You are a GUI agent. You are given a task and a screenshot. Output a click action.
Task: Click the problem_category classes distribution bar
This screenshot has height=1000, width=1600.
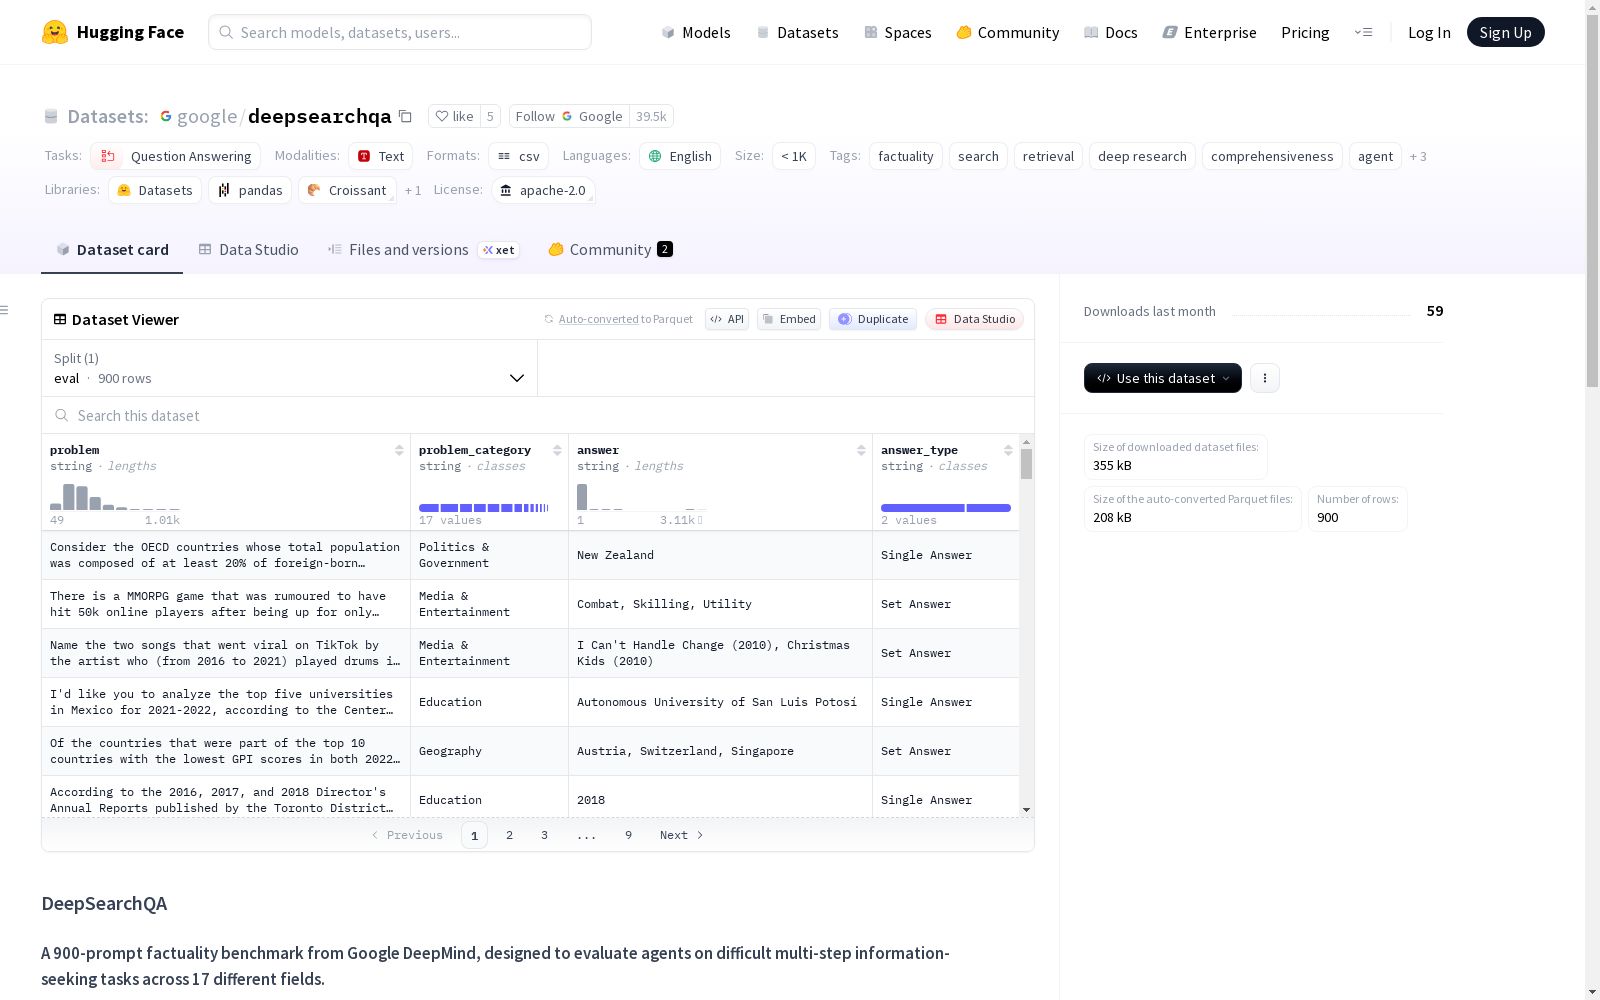(484, 508)
